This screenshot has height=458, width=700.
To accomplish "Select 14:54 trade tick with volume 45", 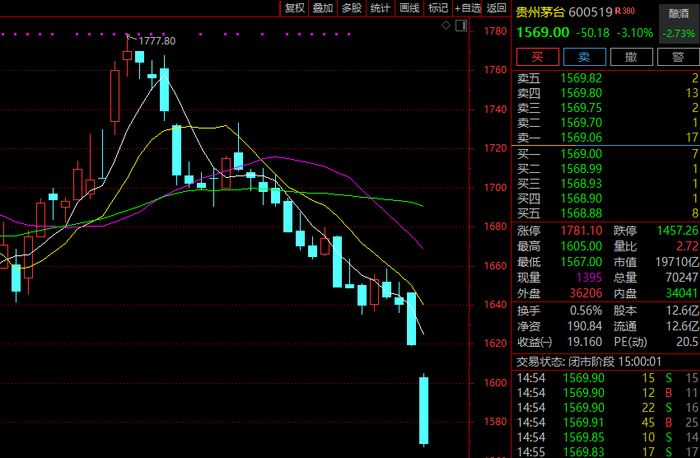I will (x=608, y=422).
